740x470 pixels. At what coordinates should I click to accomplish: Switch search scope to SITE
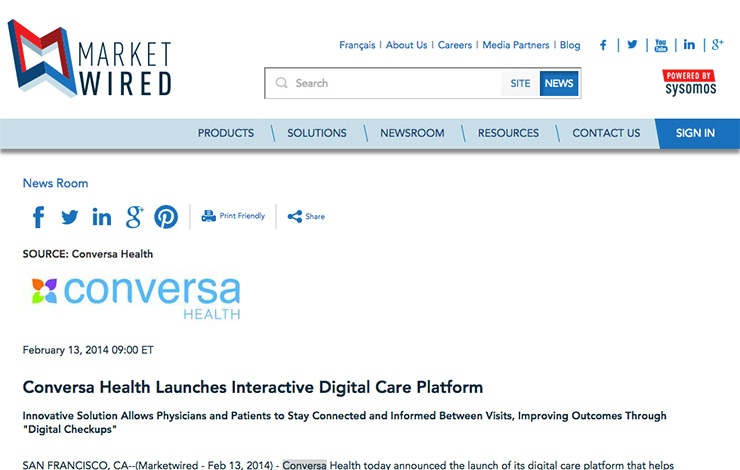pos(520,84)
